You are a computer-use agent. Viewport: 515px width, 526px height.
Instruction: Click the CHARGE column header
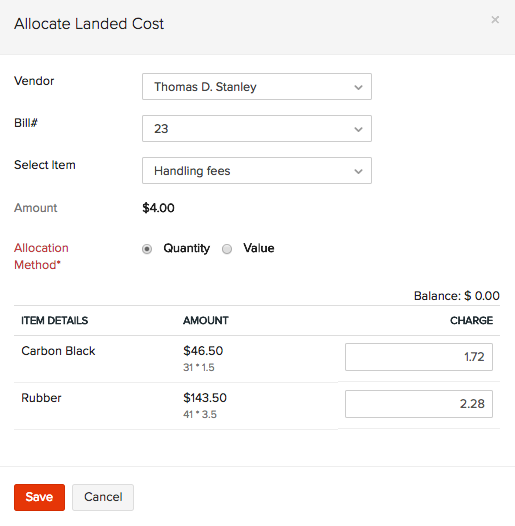[x=471, y=321]
